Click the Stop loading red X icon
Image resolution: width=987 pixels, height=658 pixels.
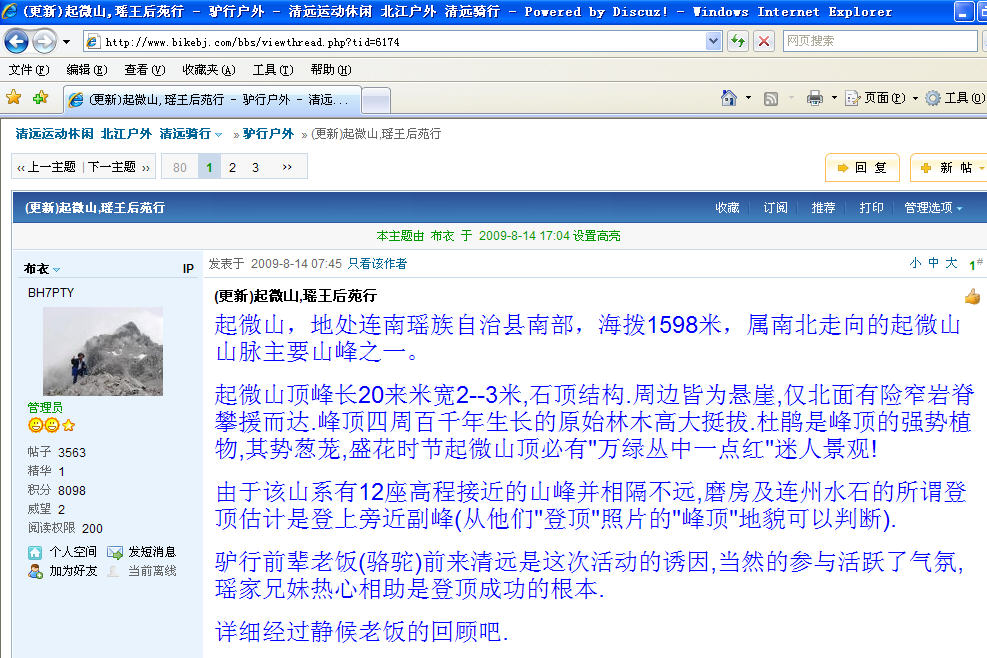pos(763,41)
